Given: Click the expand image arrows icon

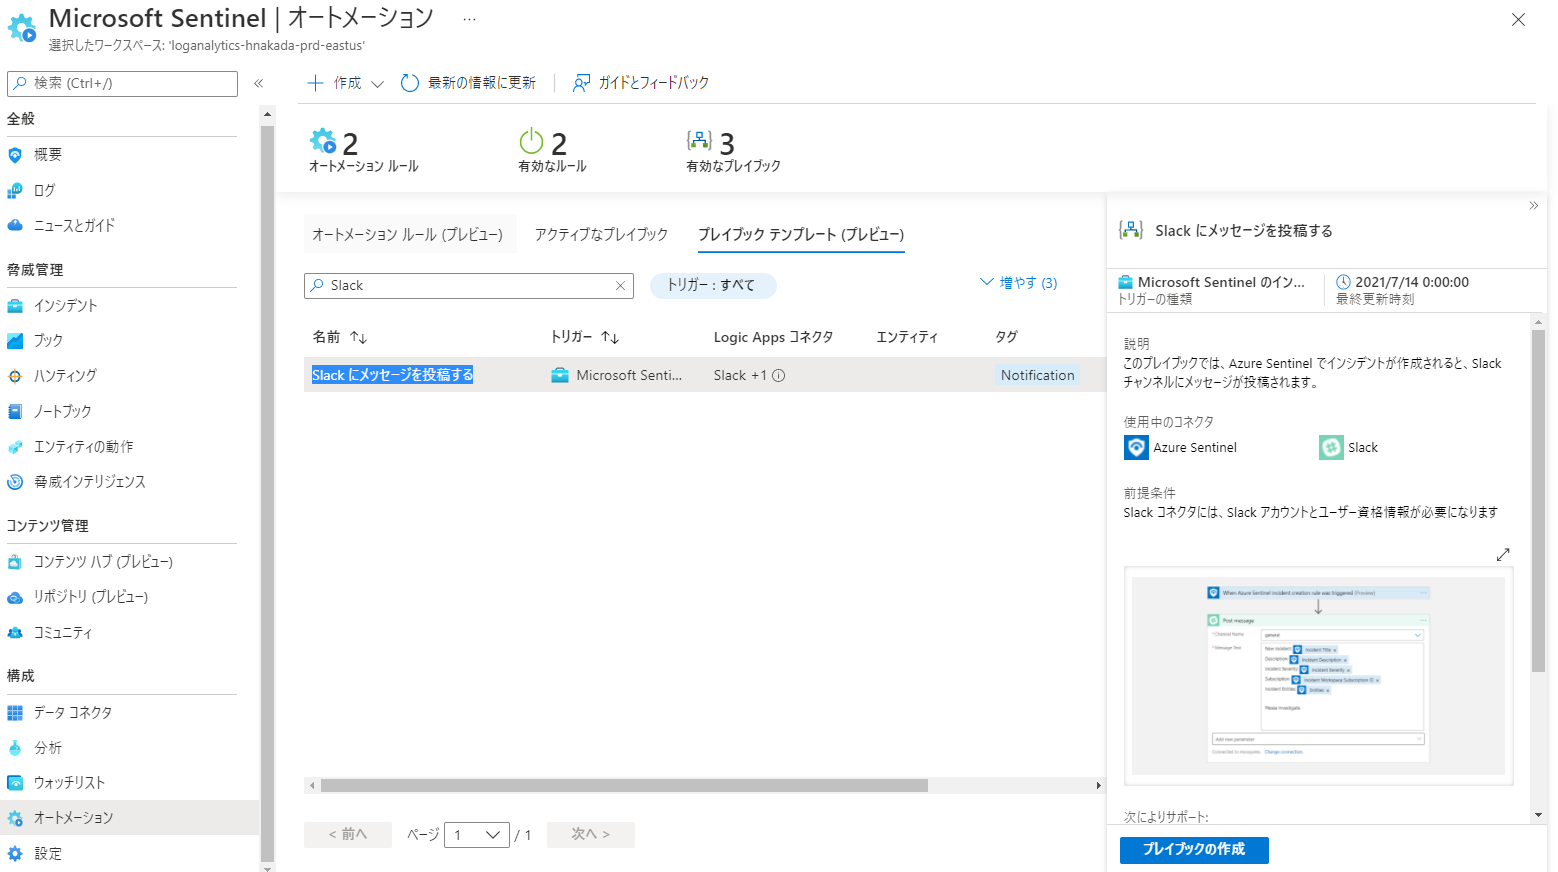Looking at the screenshot, I should click(x=1503, y=554).
